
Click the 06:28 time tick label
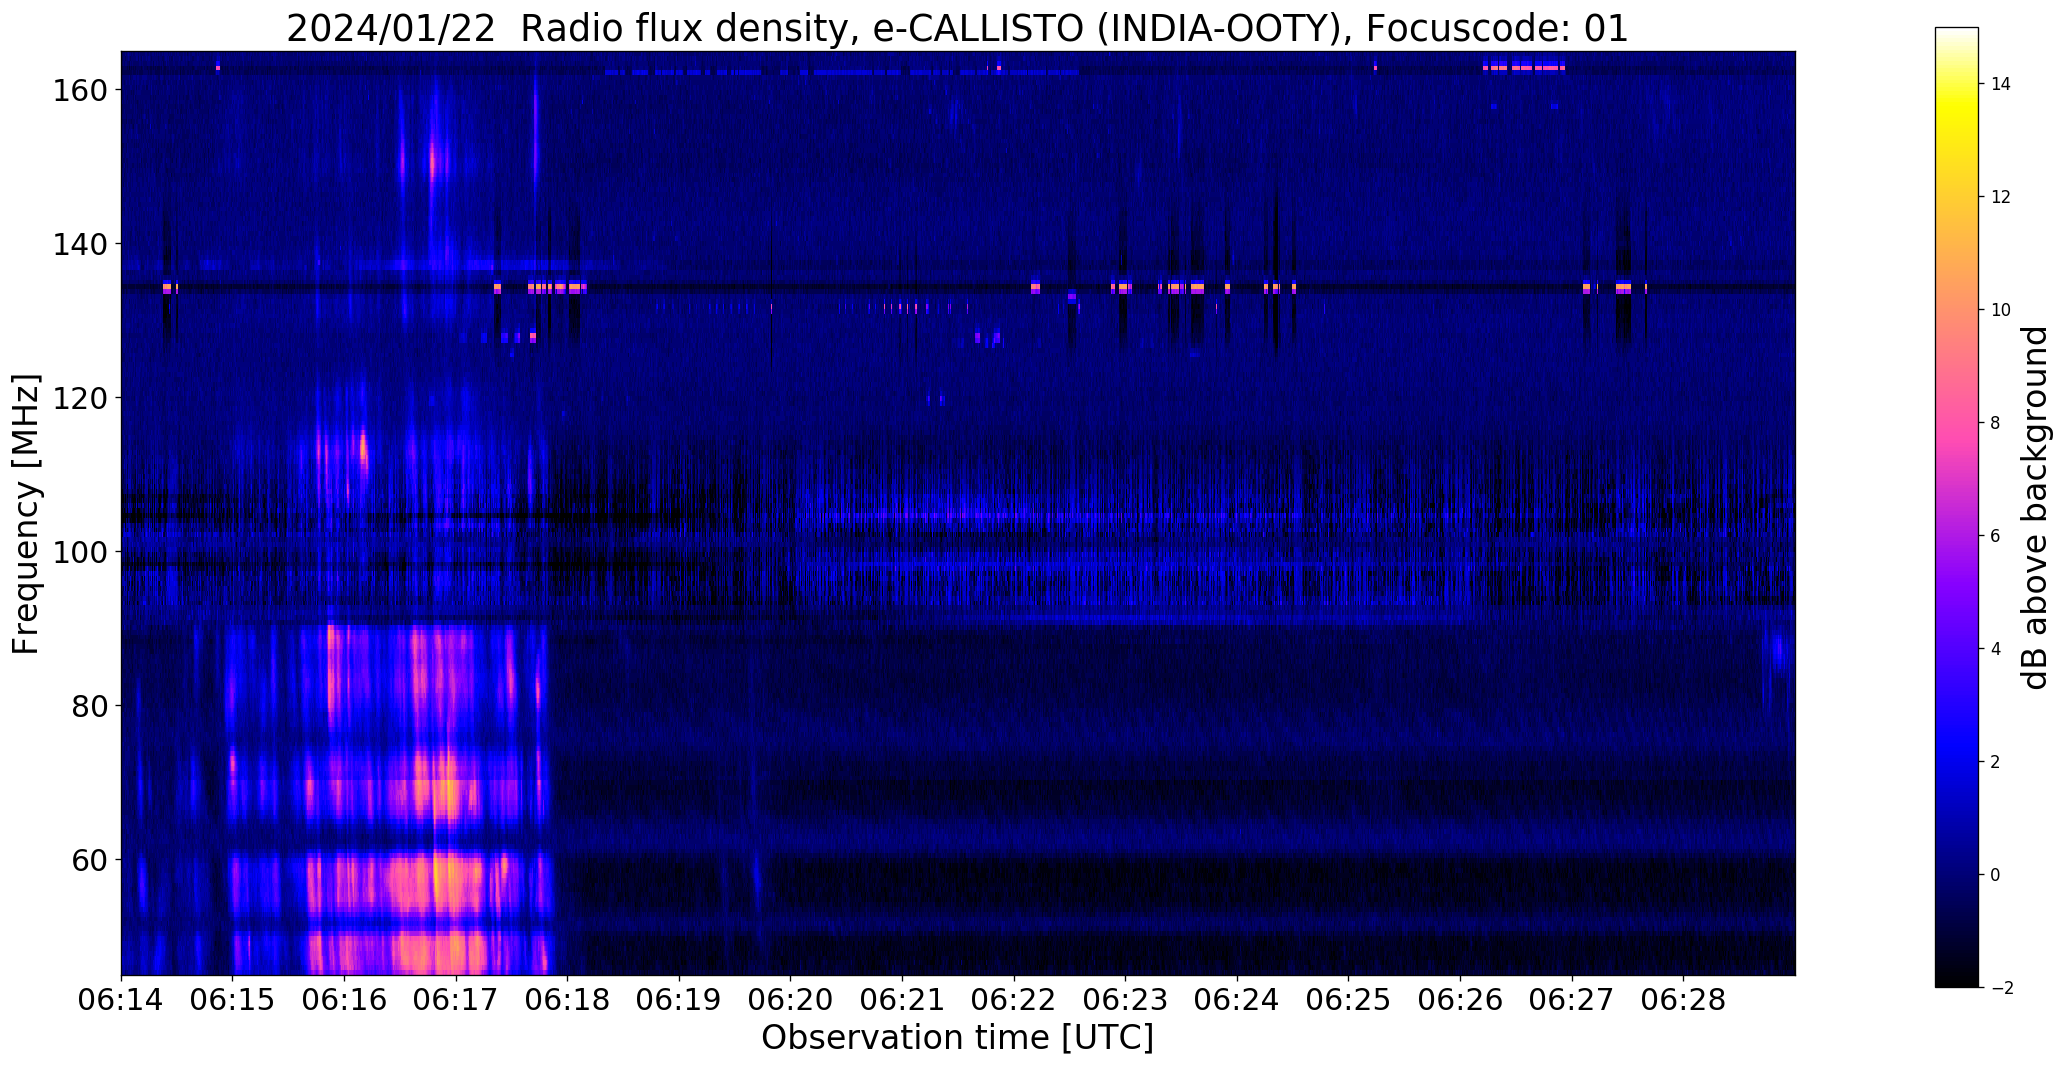coord(1684,1001)
